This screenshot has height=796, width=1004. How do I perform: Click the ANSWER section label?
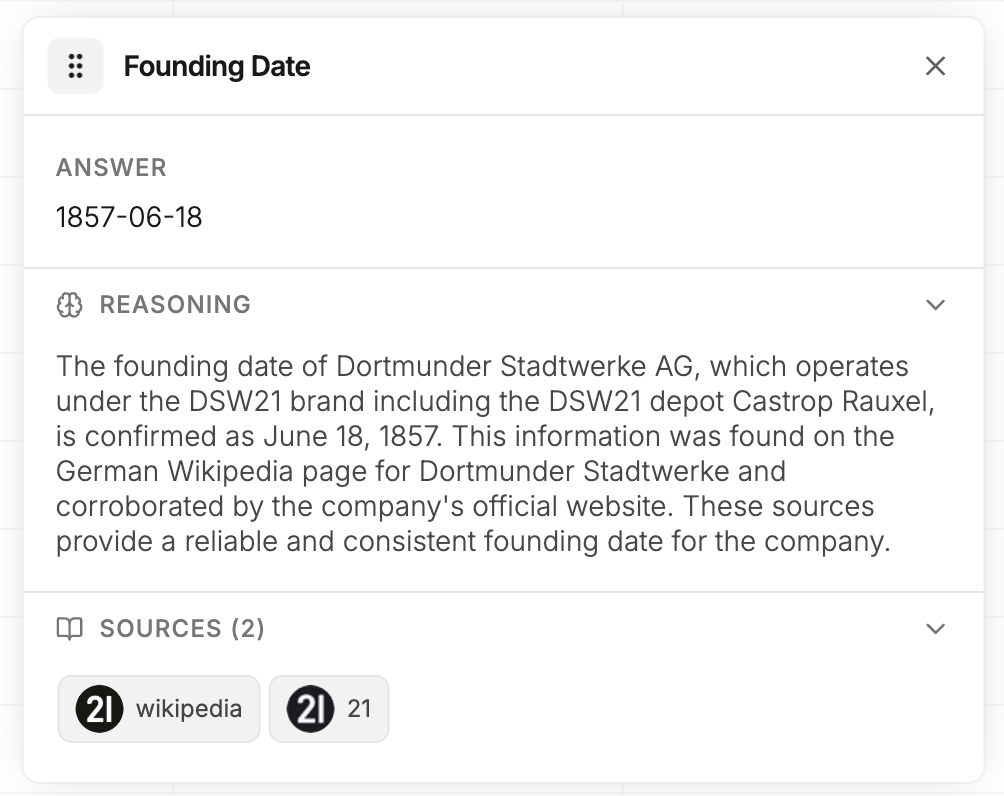coord(111,168)
